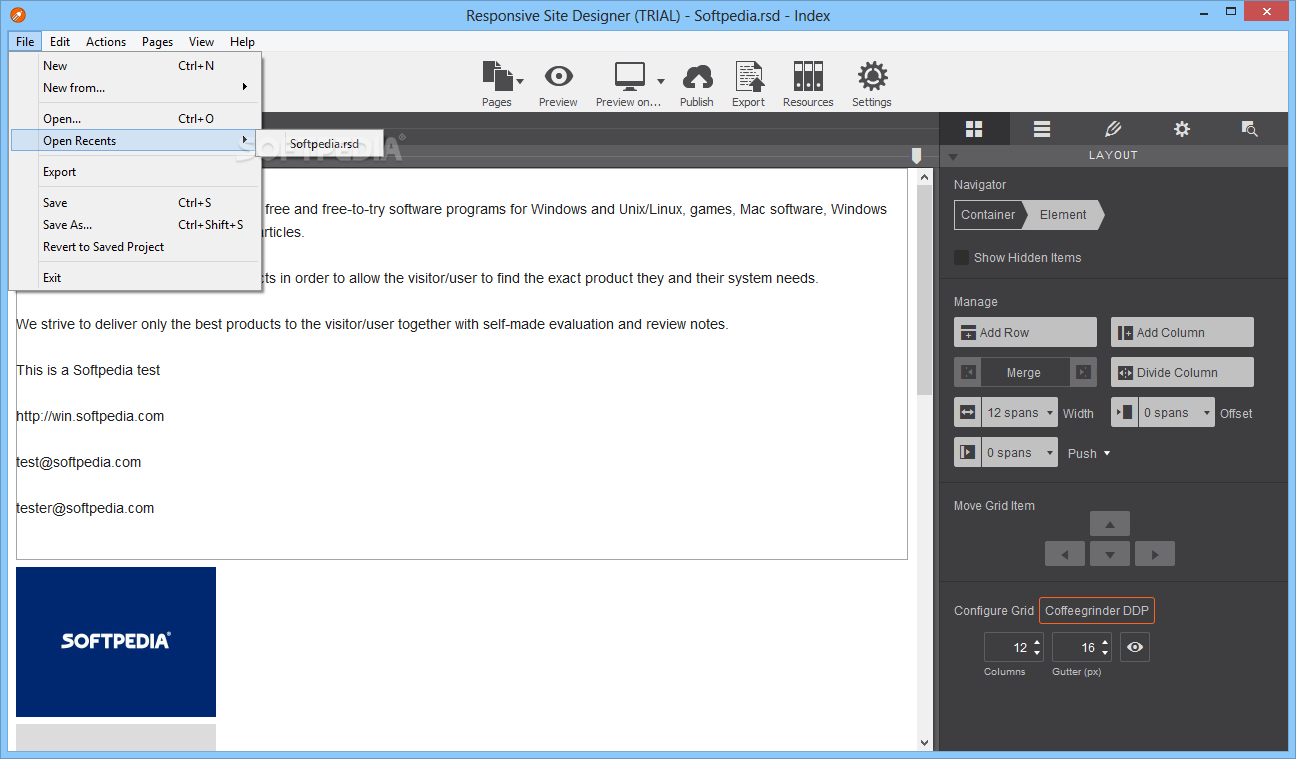This screenshot has width=1296, height=759.
Task: Choose Export in the File menu
Action: click(137, 171)
